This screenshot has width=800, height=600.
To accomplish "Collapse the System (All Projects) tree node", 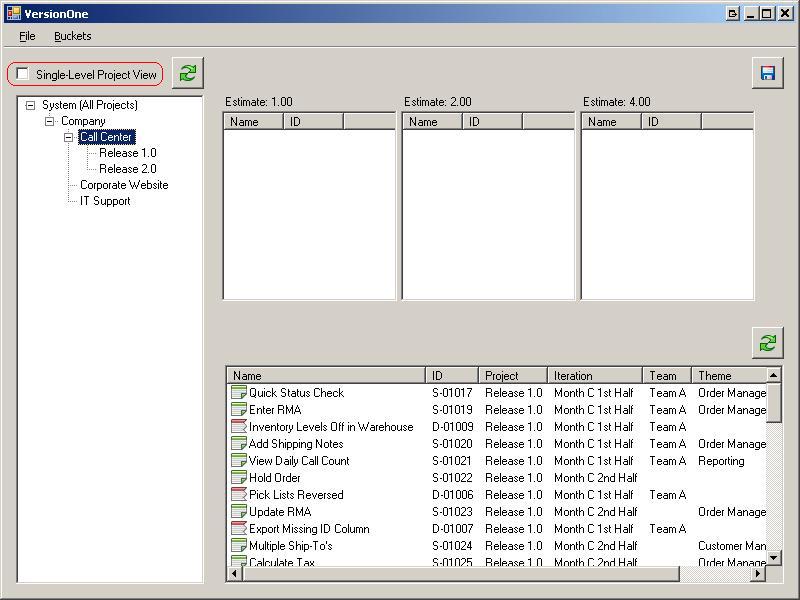I will (31, 106).
